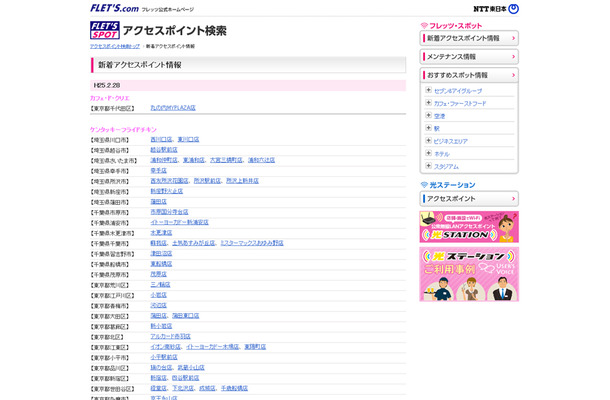Open the 新座野火止店 link
Viewport: 610px width, 400px height.
167,191
